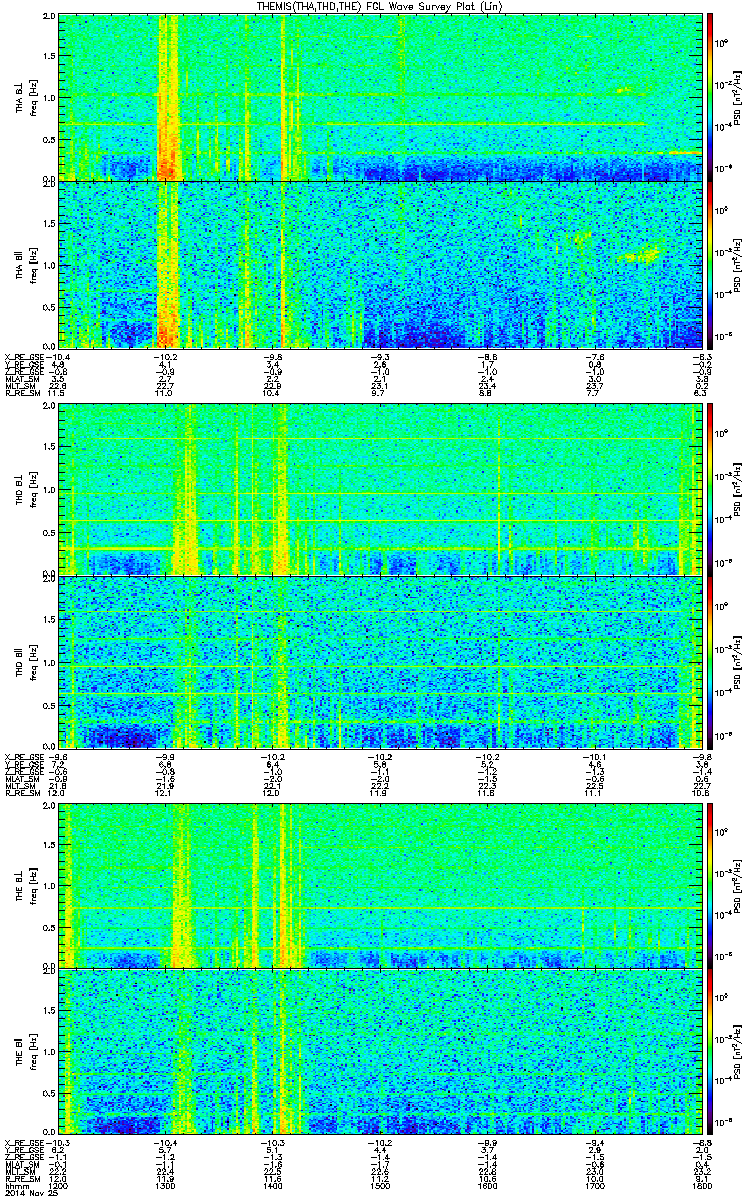Click the 1600 time tick label
This screenshot has width=750, height=1200.
(x=488, y=1188)
